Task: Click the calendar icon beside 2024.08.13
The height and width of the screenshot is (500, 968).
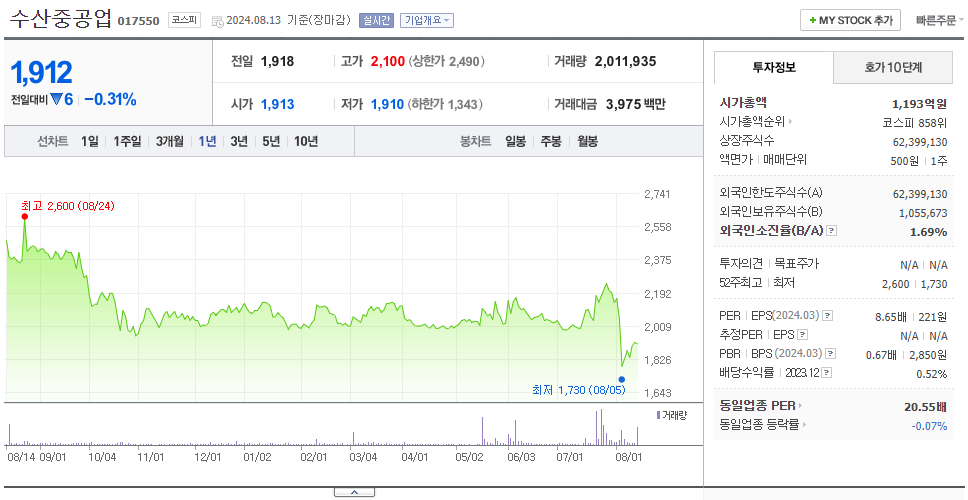Action: click(x=217, y=21)
